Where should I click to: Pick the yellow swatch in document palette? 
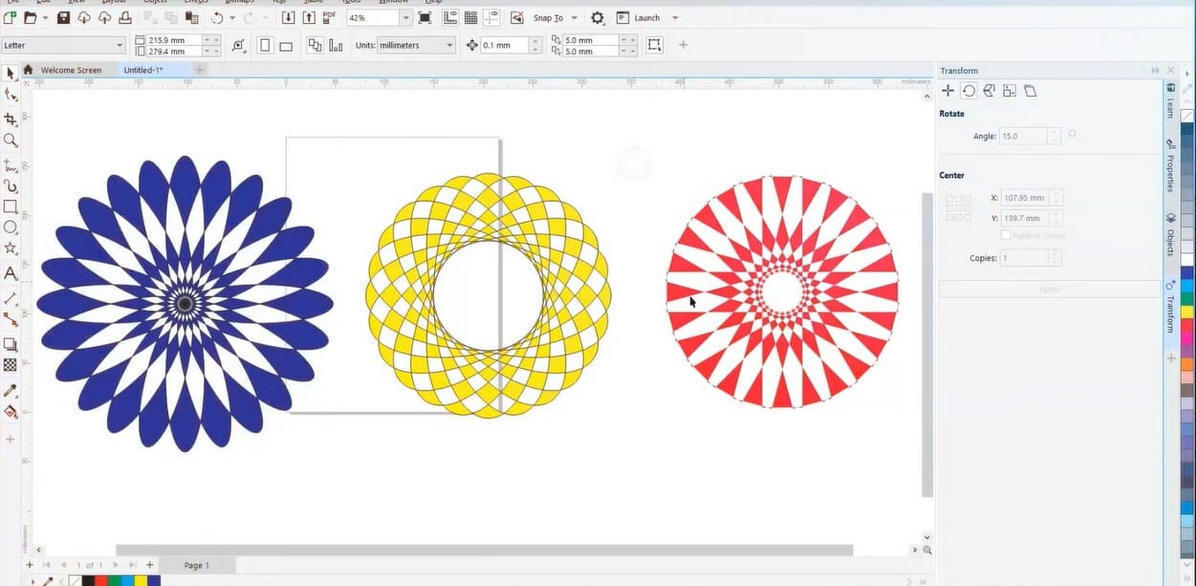click(141, 581)
